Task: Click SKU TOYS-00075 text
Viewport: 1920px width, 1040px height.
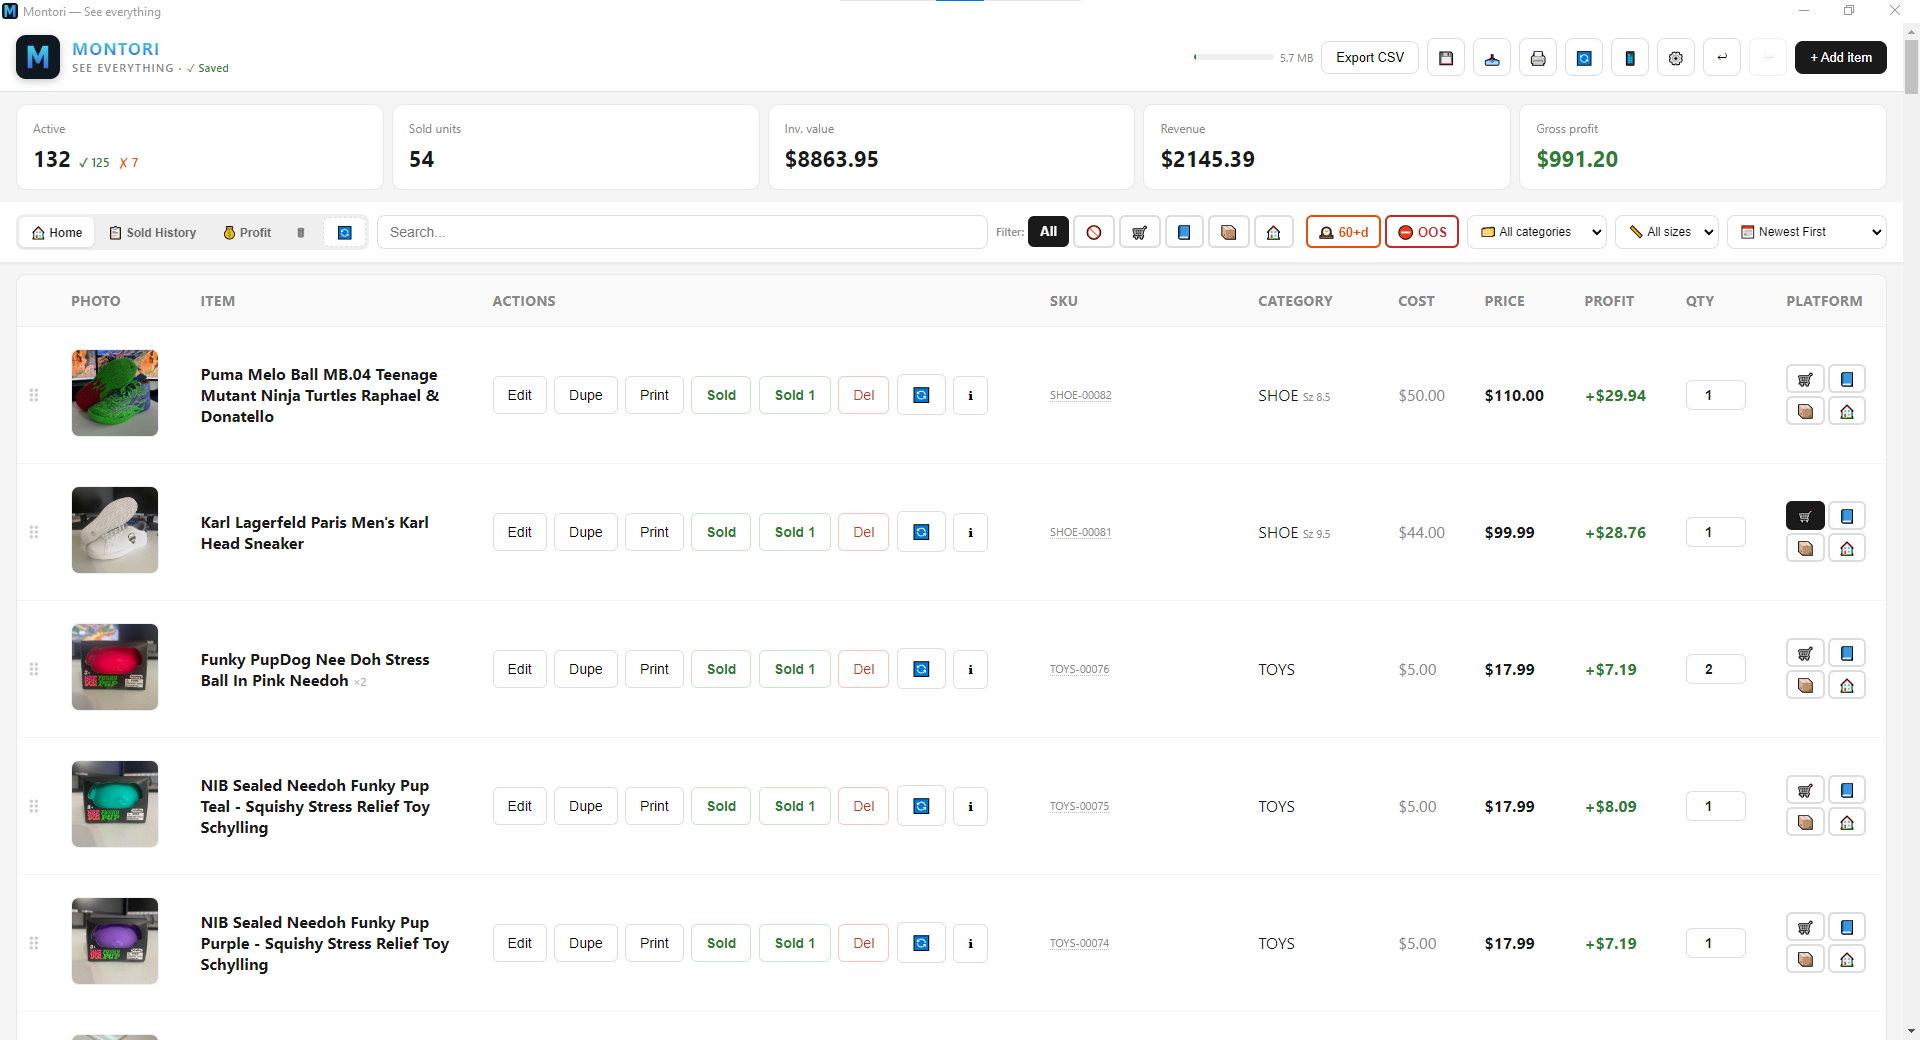Action: pyautogui.click(x=1079, y=806)
